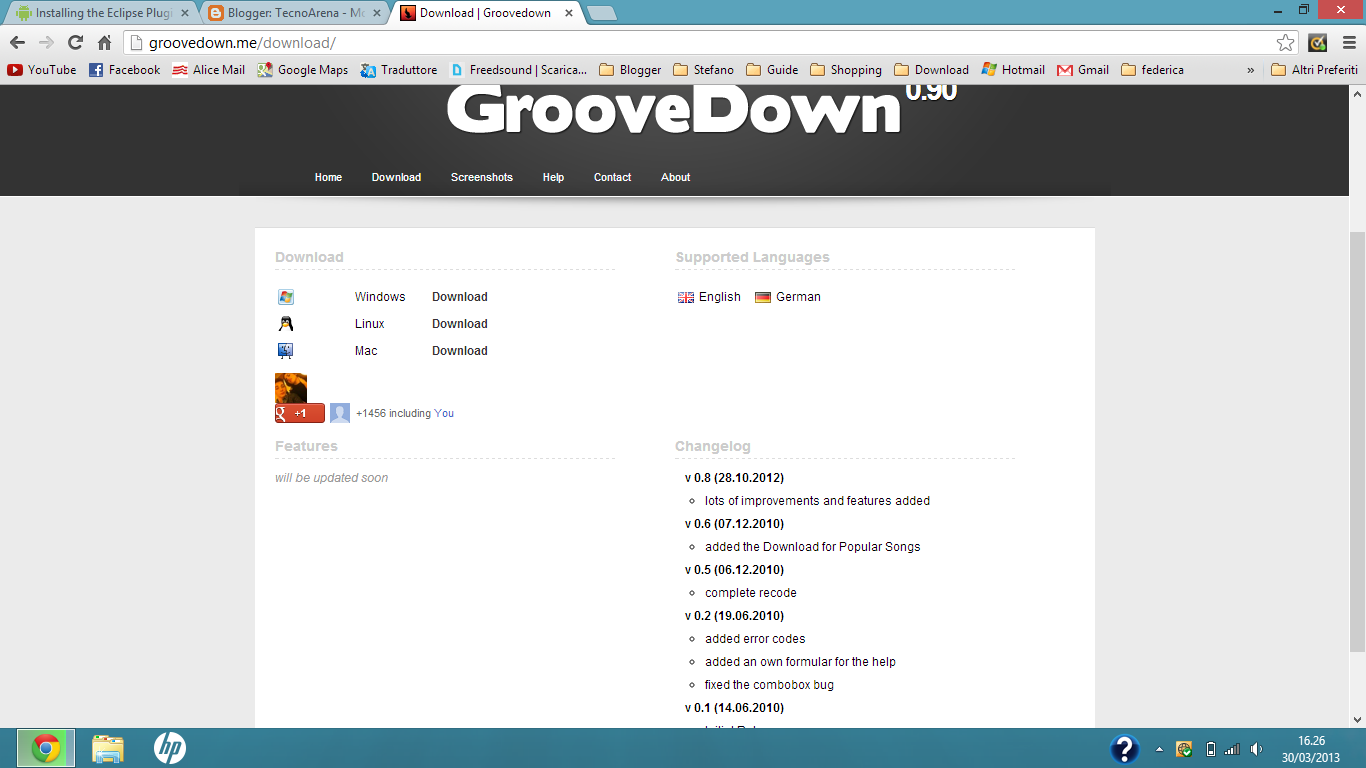The width and height of the screenshot is (1366, 768).
Task: Open the browser home page icon
Action: pyautogui.click(x=104, y=42)
